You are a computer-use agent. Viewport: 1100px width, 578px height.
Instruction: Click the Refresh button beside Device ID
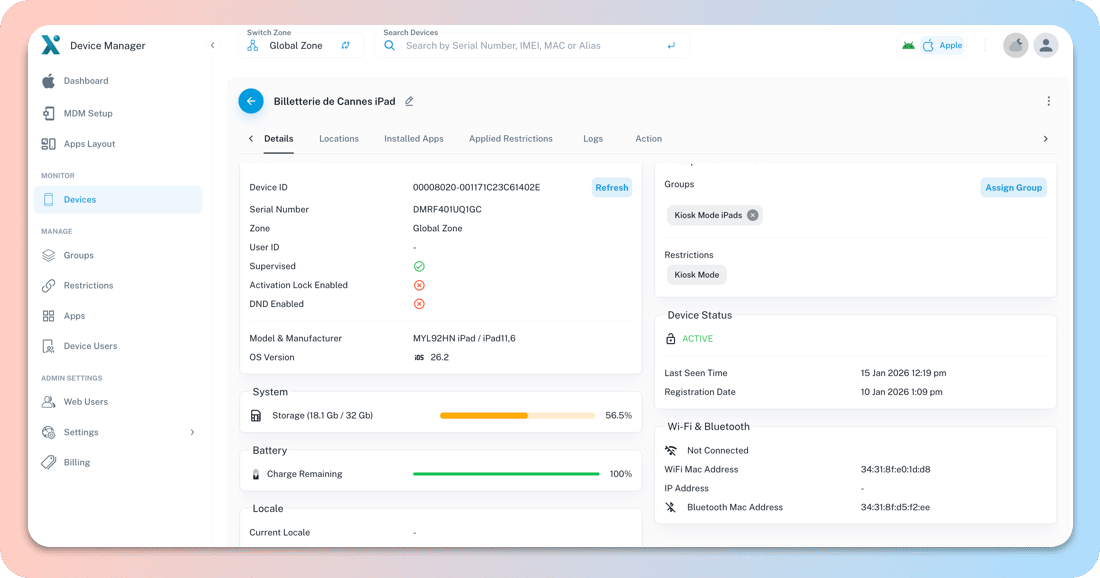(611, 187)
